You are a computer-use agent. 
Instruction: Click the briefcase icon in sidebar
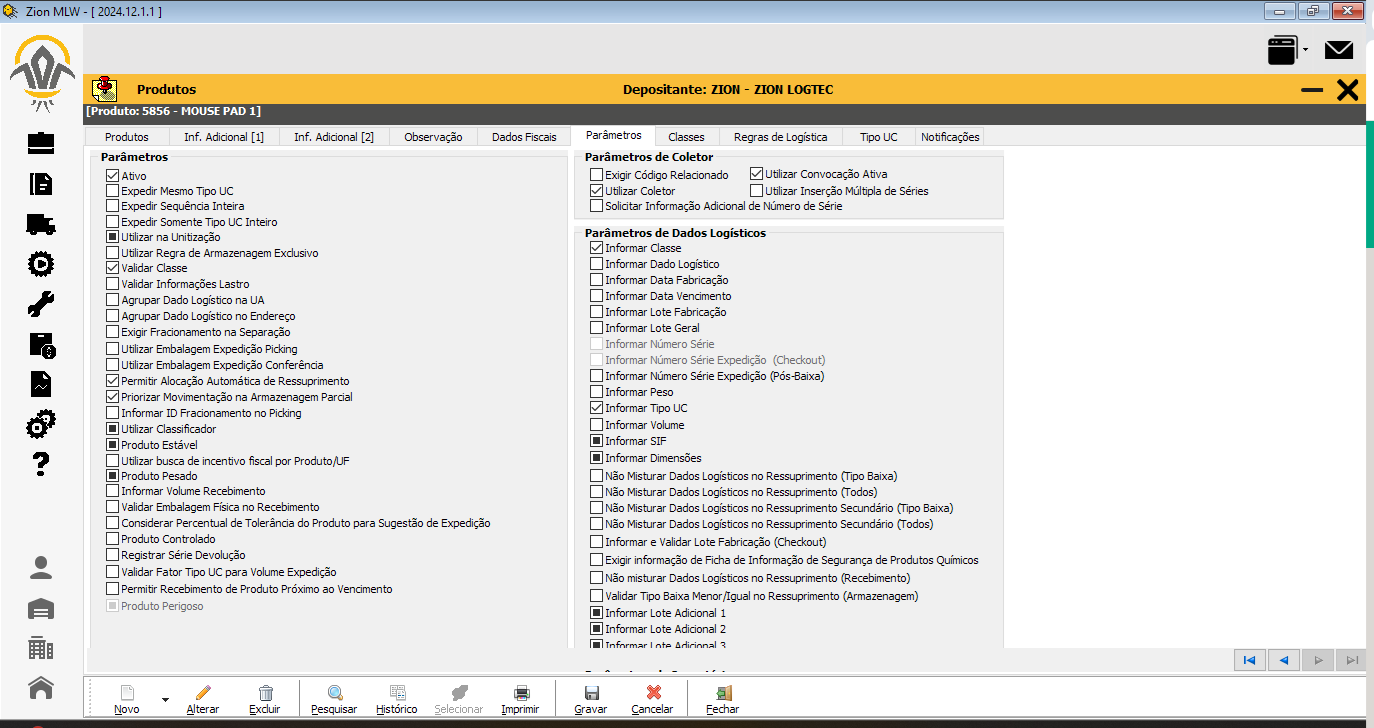[40, 144]
